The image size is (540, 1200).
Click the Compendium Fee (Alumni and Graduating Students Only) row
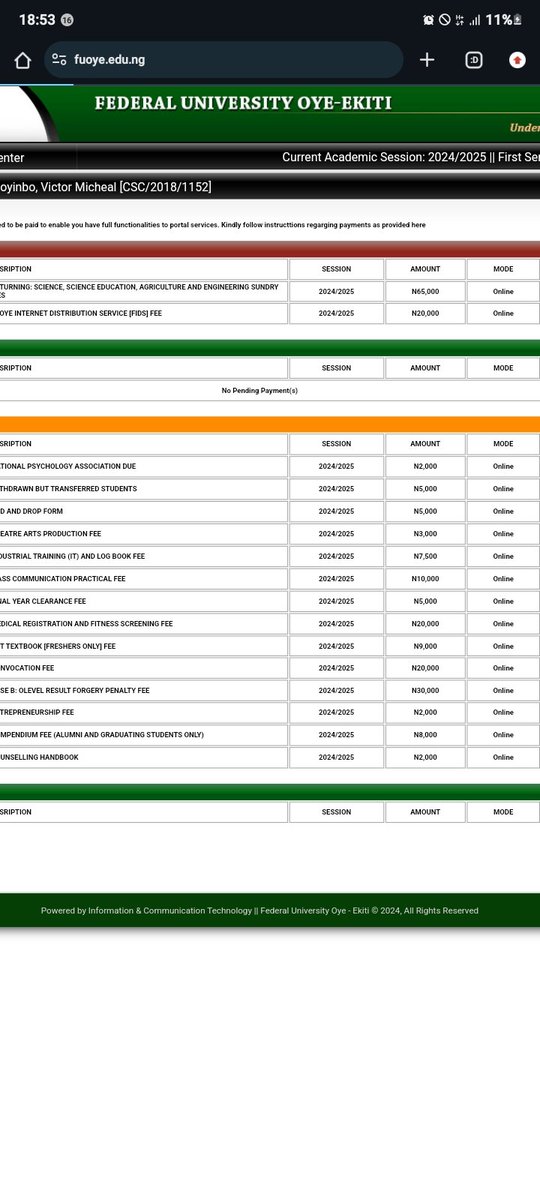tap(270, 734)
